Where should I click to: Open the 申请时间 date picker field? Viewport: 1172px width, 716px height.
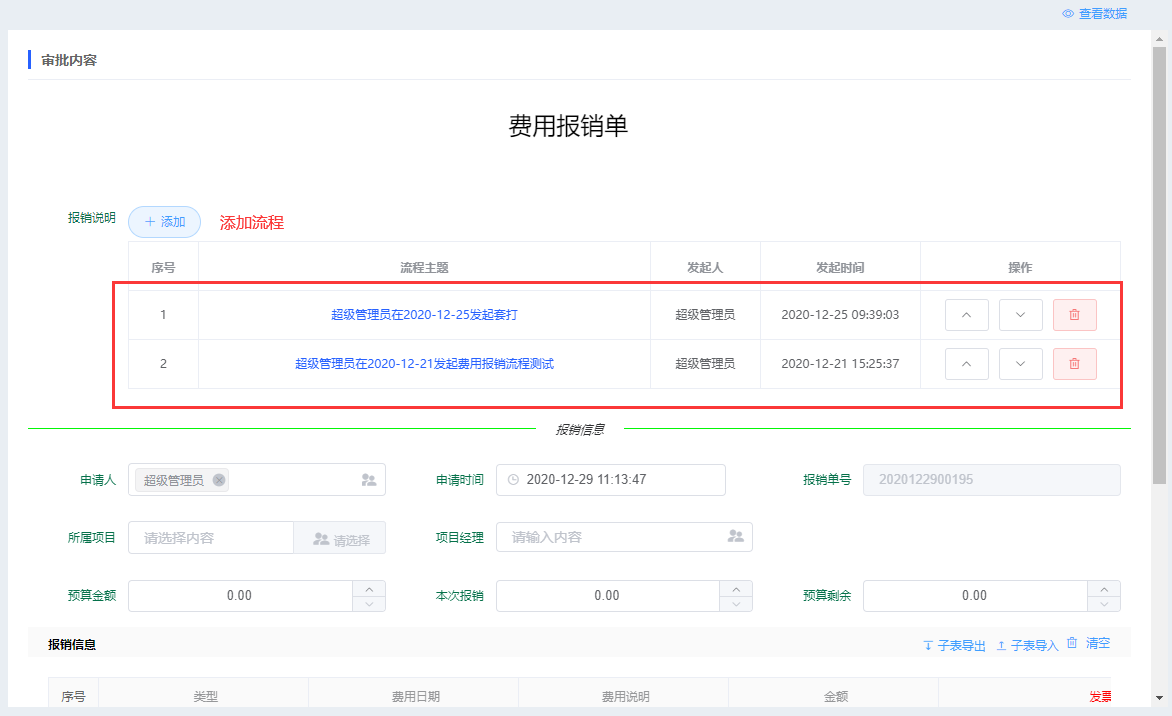(x=610, y=480)
